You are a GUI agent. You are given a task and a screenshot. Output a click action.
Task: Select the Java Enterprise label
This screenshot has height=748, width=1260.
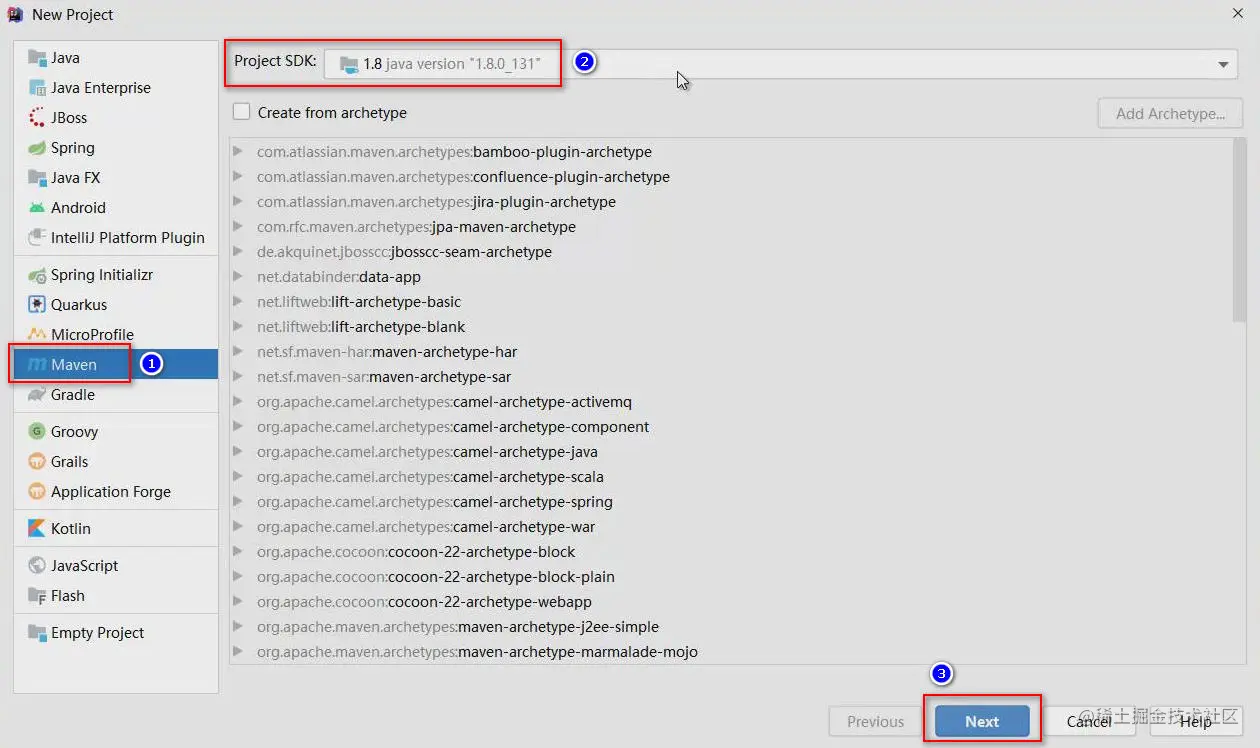click(x=101, y=88)
